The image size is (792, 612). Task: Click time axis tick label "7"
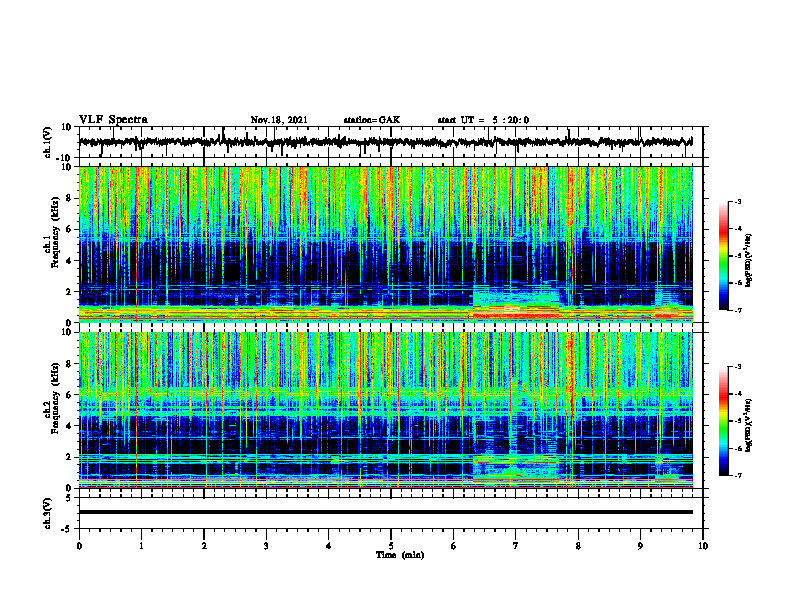[516, 546]
